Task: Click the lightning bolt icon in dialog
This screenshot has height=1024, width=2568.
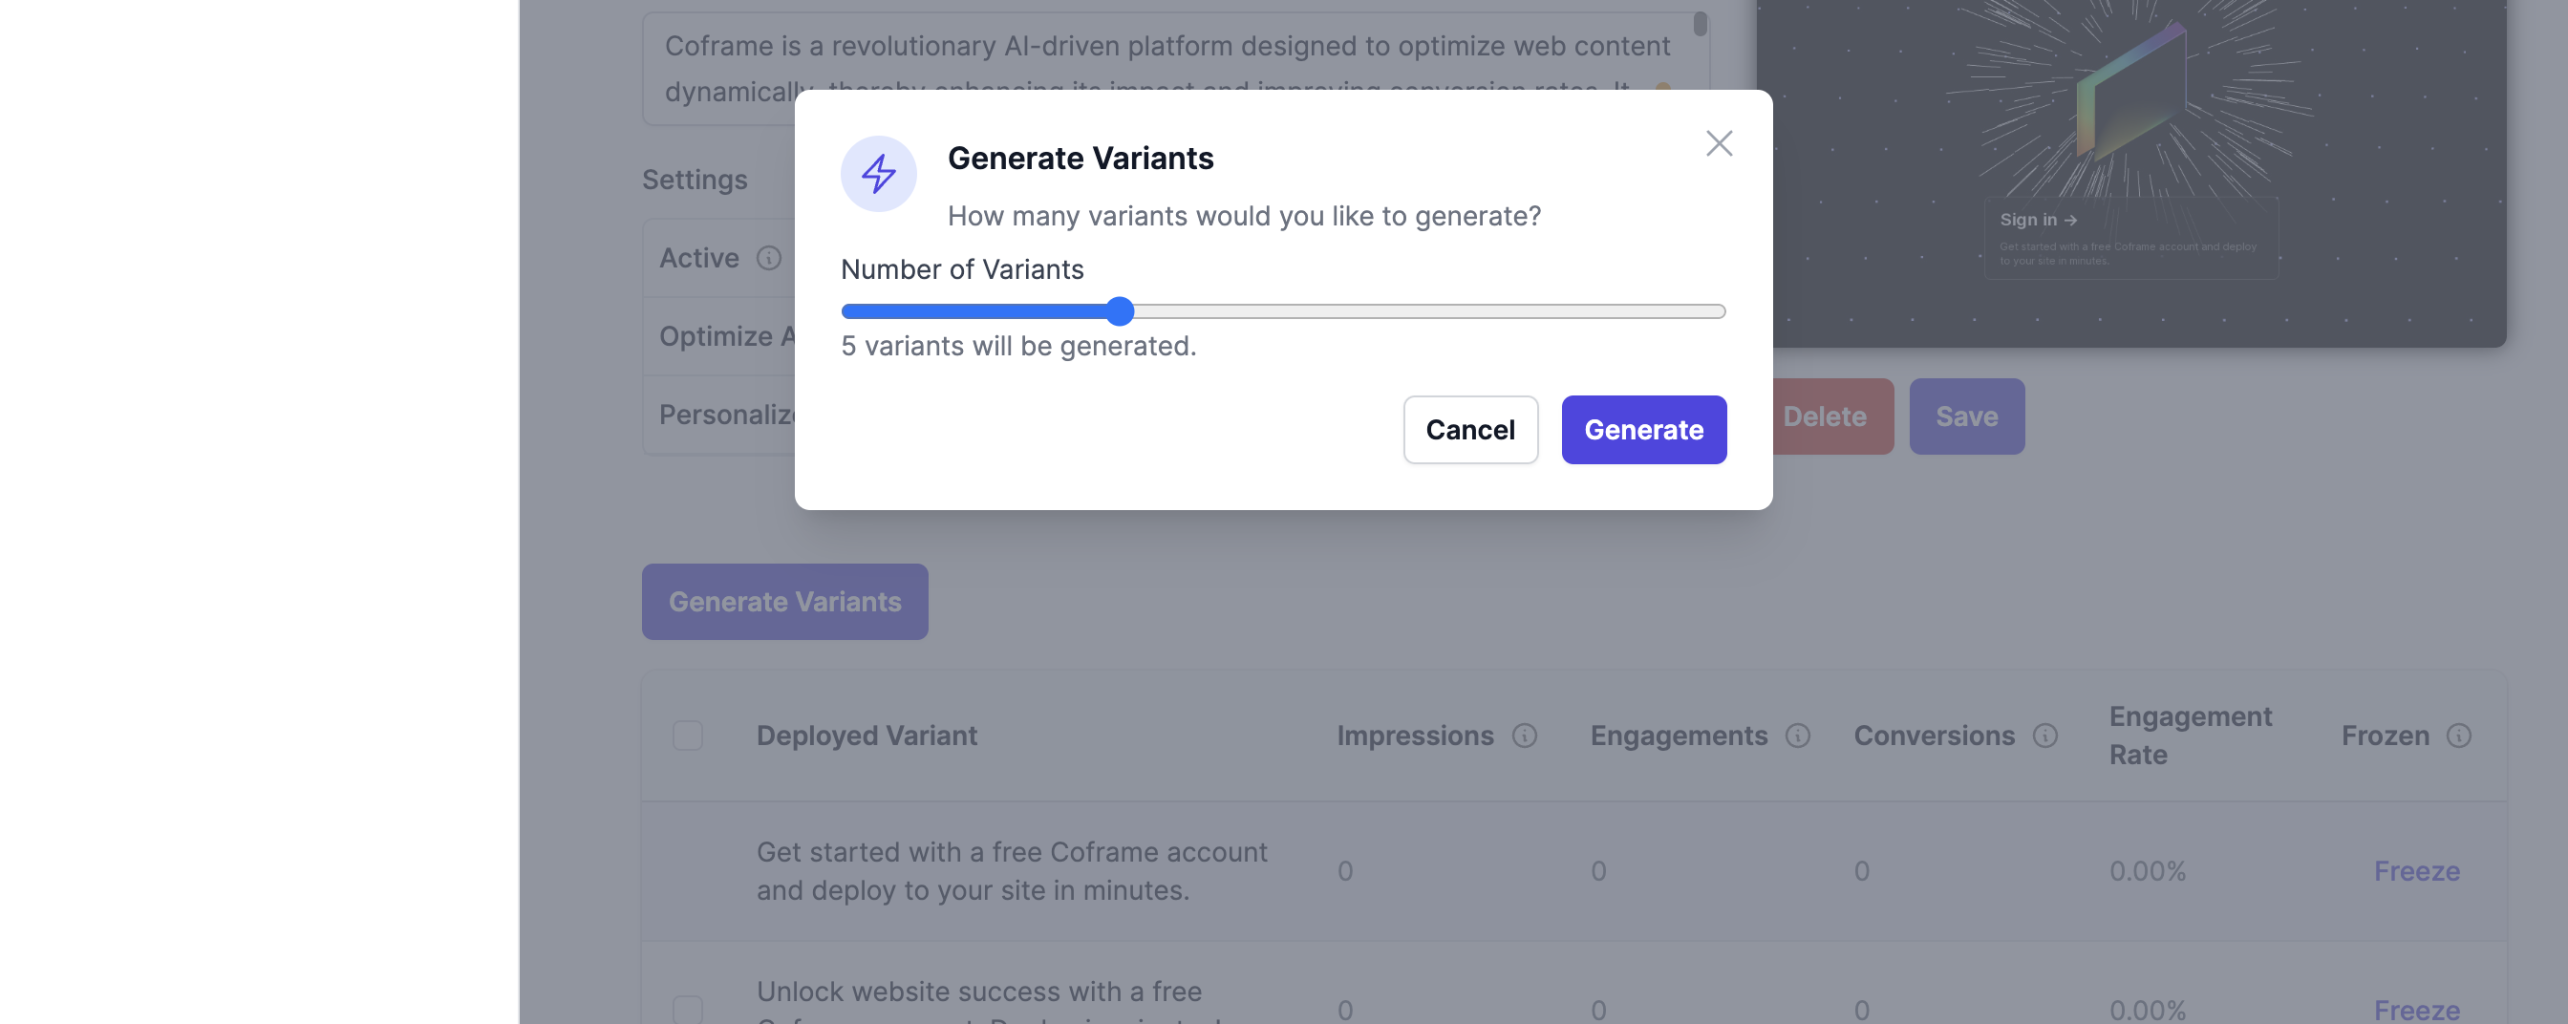Action: tap(878, 174)
